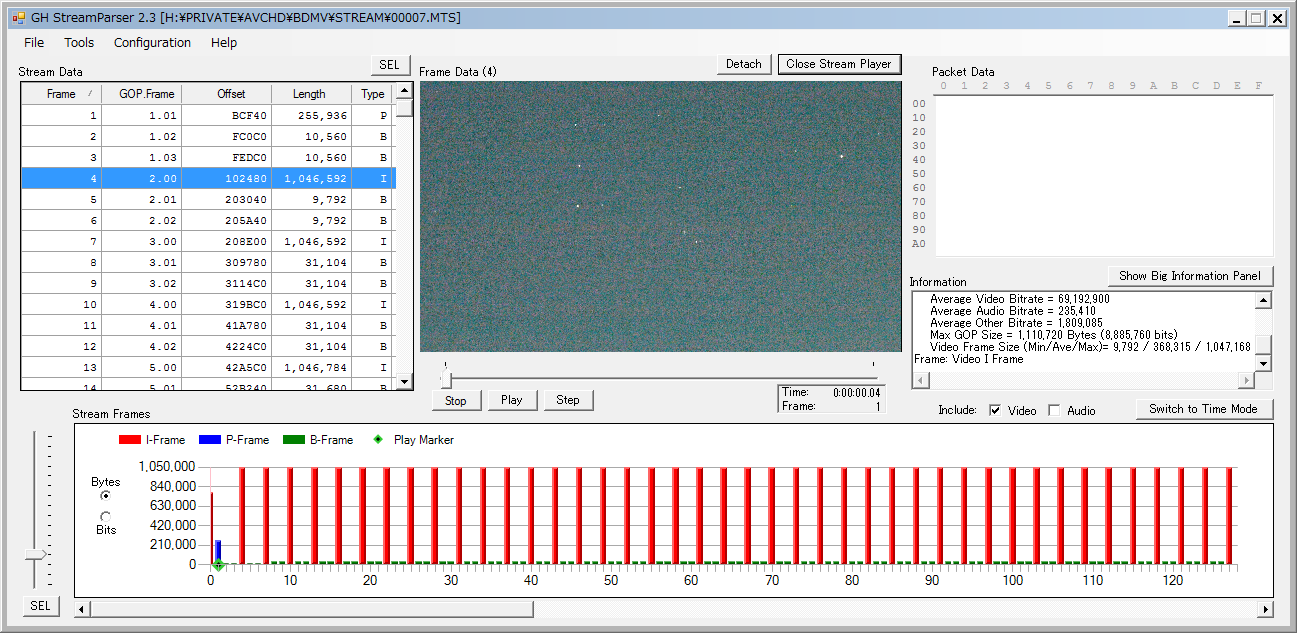Image resolution: width=1297 pixels, height=633 pixels.
Task: Click the red I-Frame legend swatch
Action: pos(130,440)
